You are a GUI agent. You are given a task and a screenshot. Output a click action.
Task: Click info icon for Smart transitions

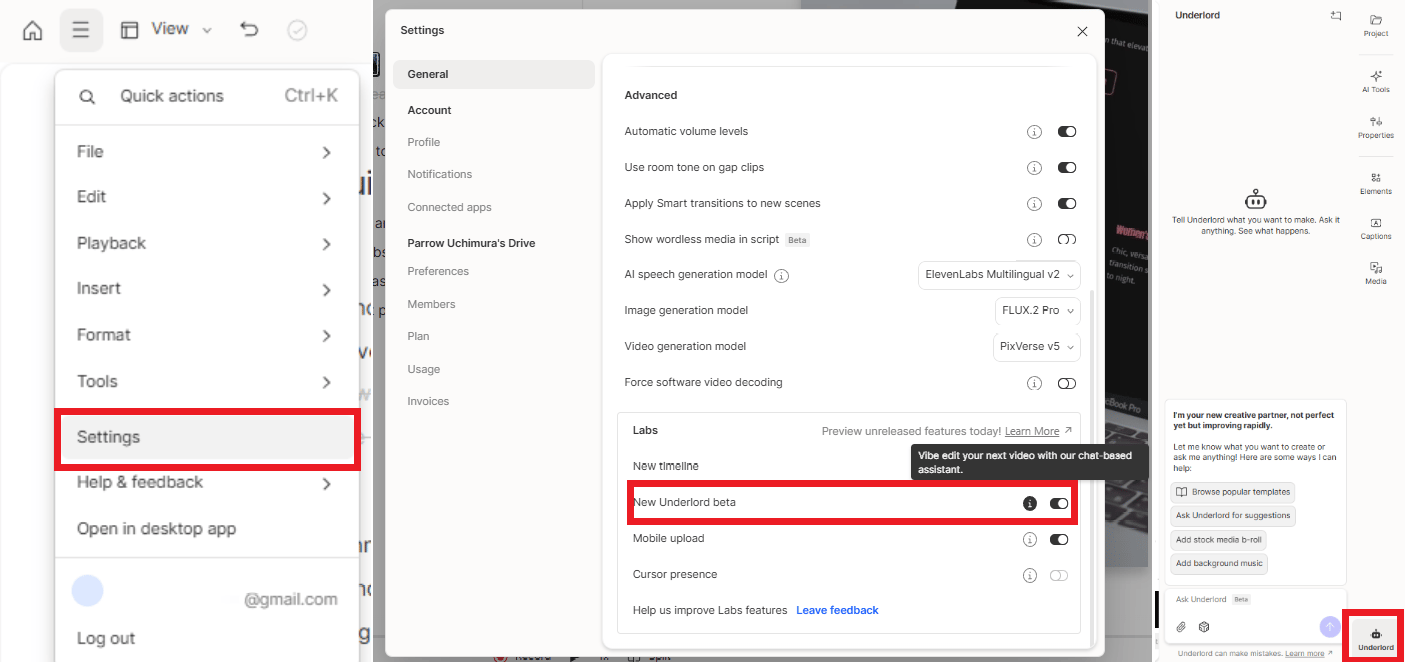(1035, 204)
